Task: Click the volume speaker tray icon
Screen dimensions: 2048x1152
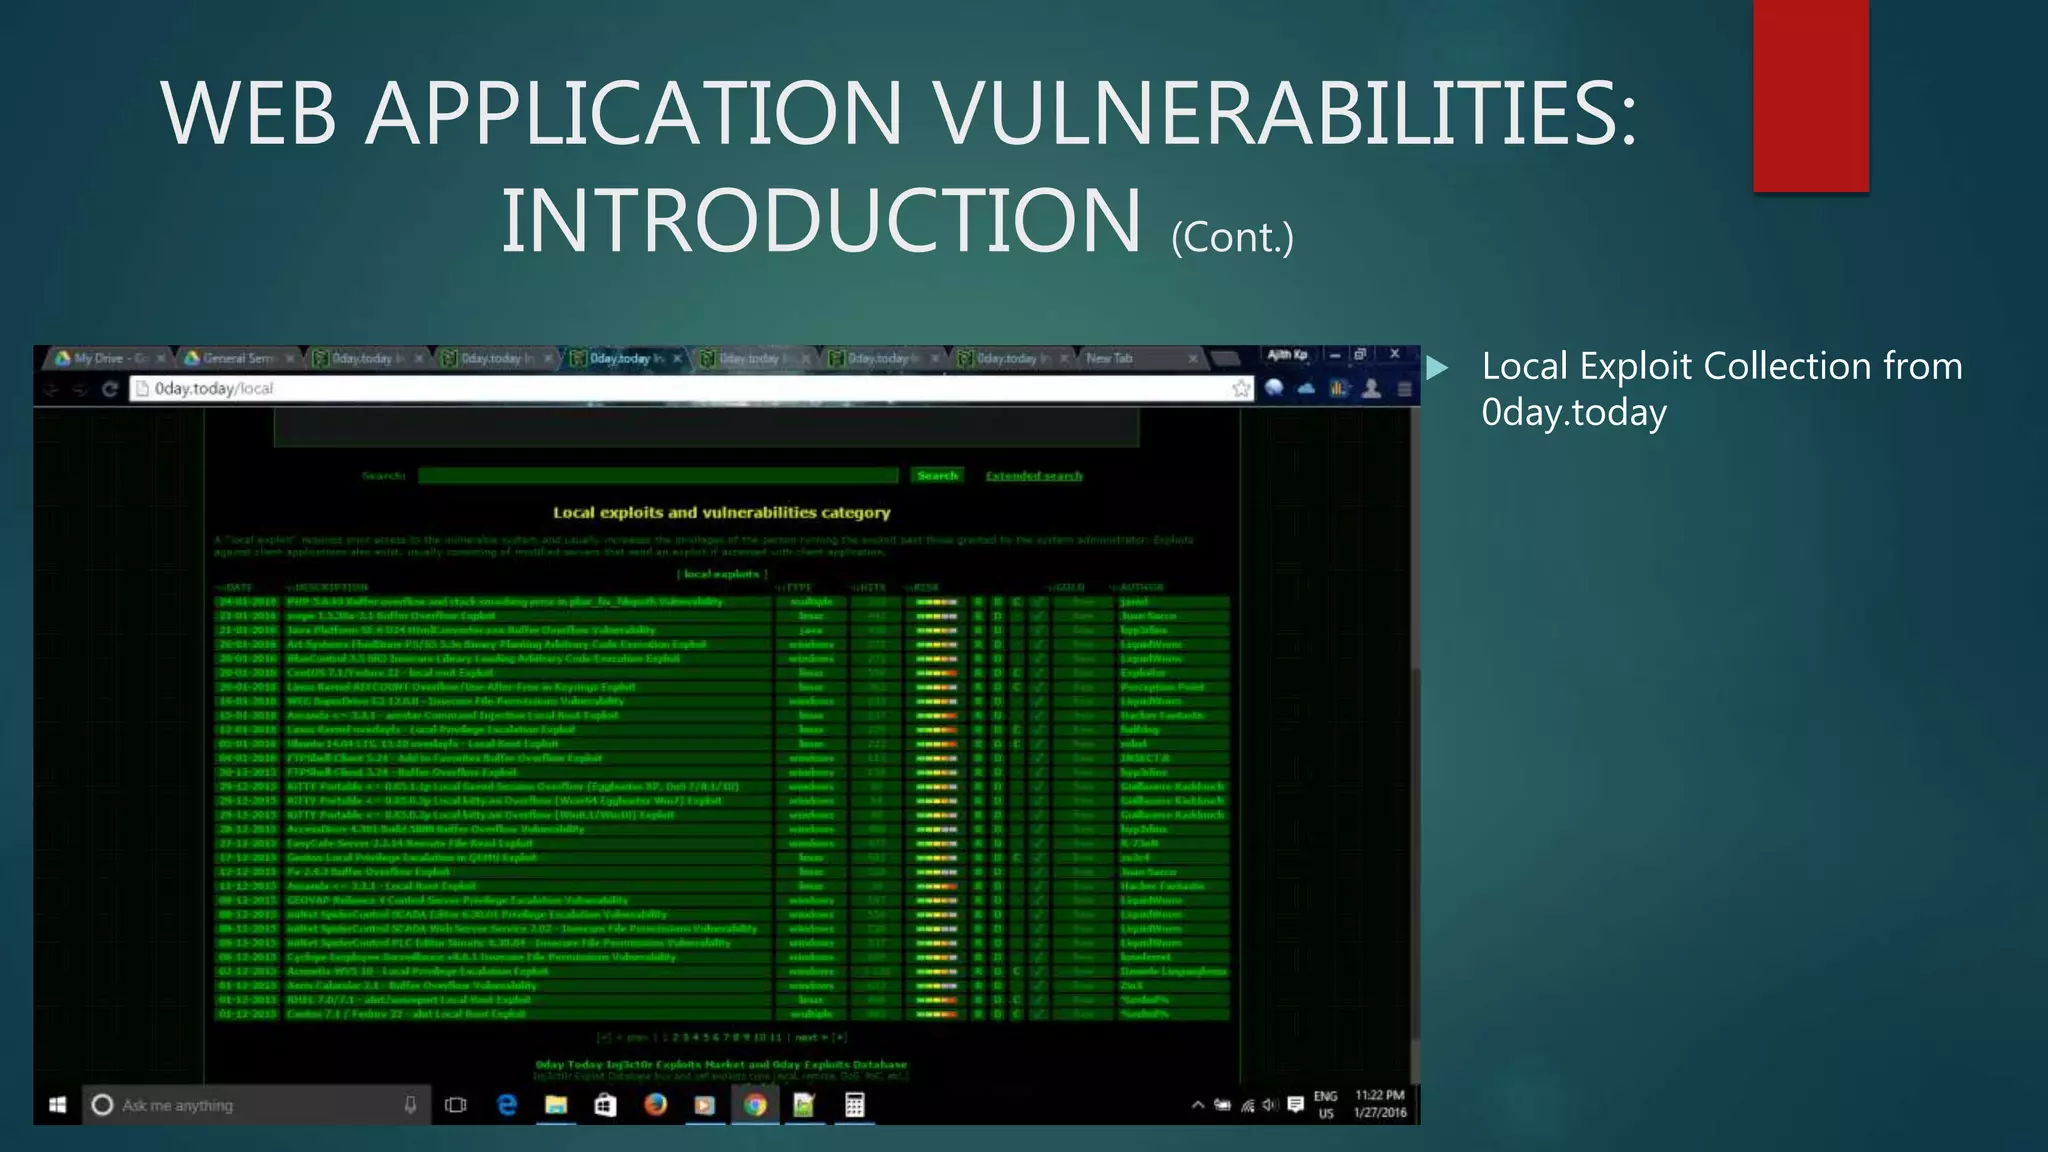Action: [1270, 1105]
